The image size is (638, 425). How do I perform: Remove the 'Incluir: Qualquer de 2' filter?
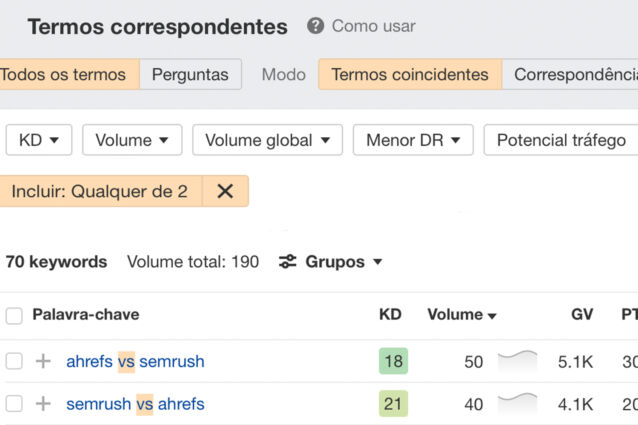click(x=225, y=191)
